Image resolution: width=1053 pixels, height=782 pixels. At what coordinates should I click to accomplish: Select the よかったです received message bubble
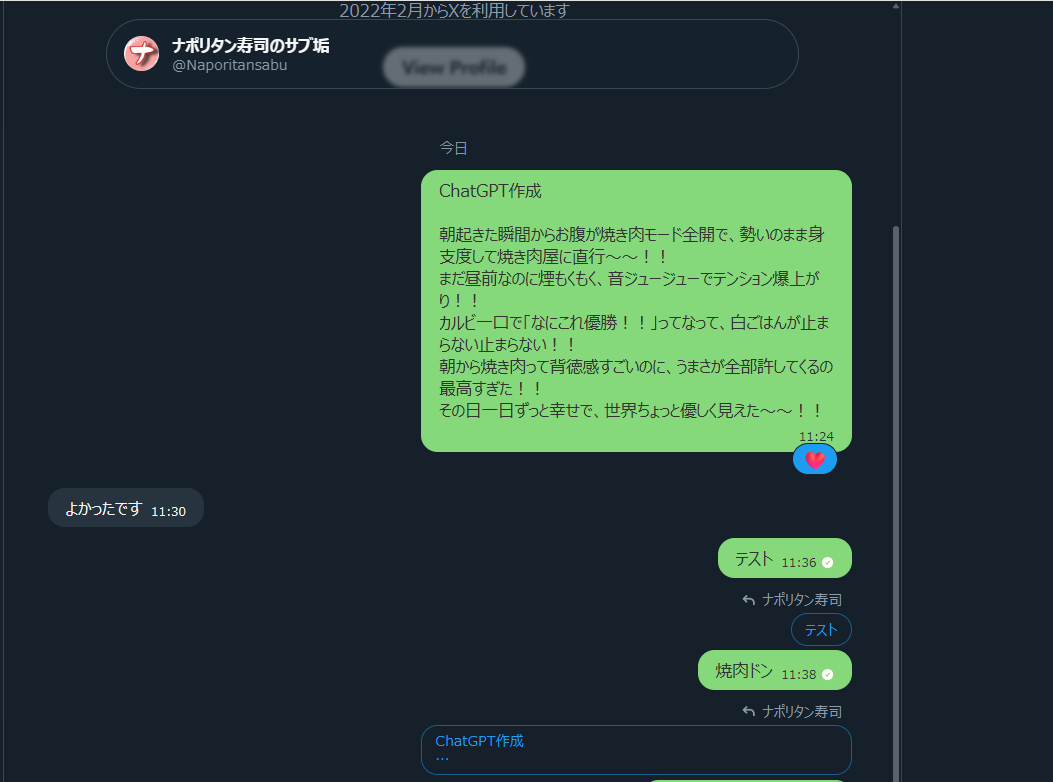126,508
